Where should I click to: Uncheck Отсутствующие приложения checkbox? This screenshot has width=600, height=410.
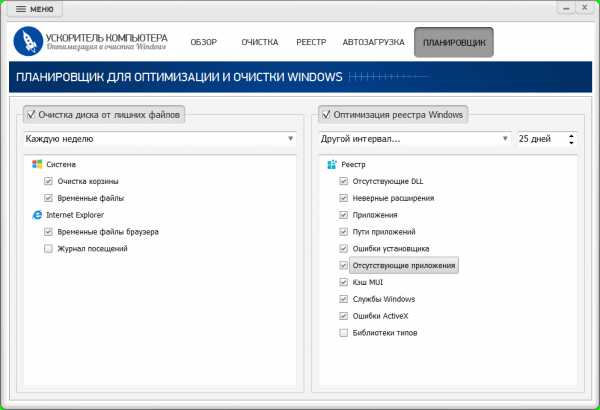coord(344,265)
